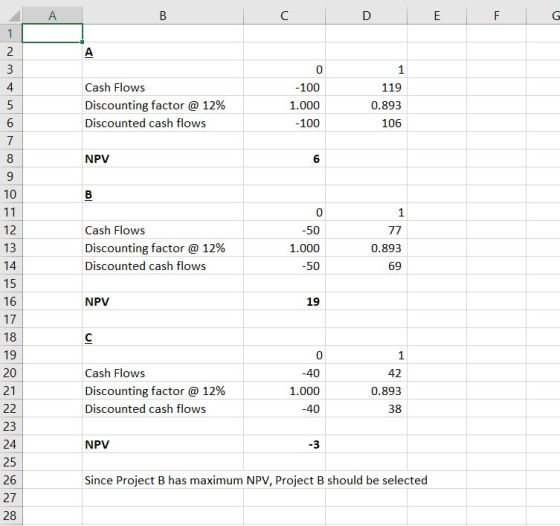Select column F header
Image resolution: width=560 pixels, height=526 pixels.
pyautogui.click(x=496, y=16)
